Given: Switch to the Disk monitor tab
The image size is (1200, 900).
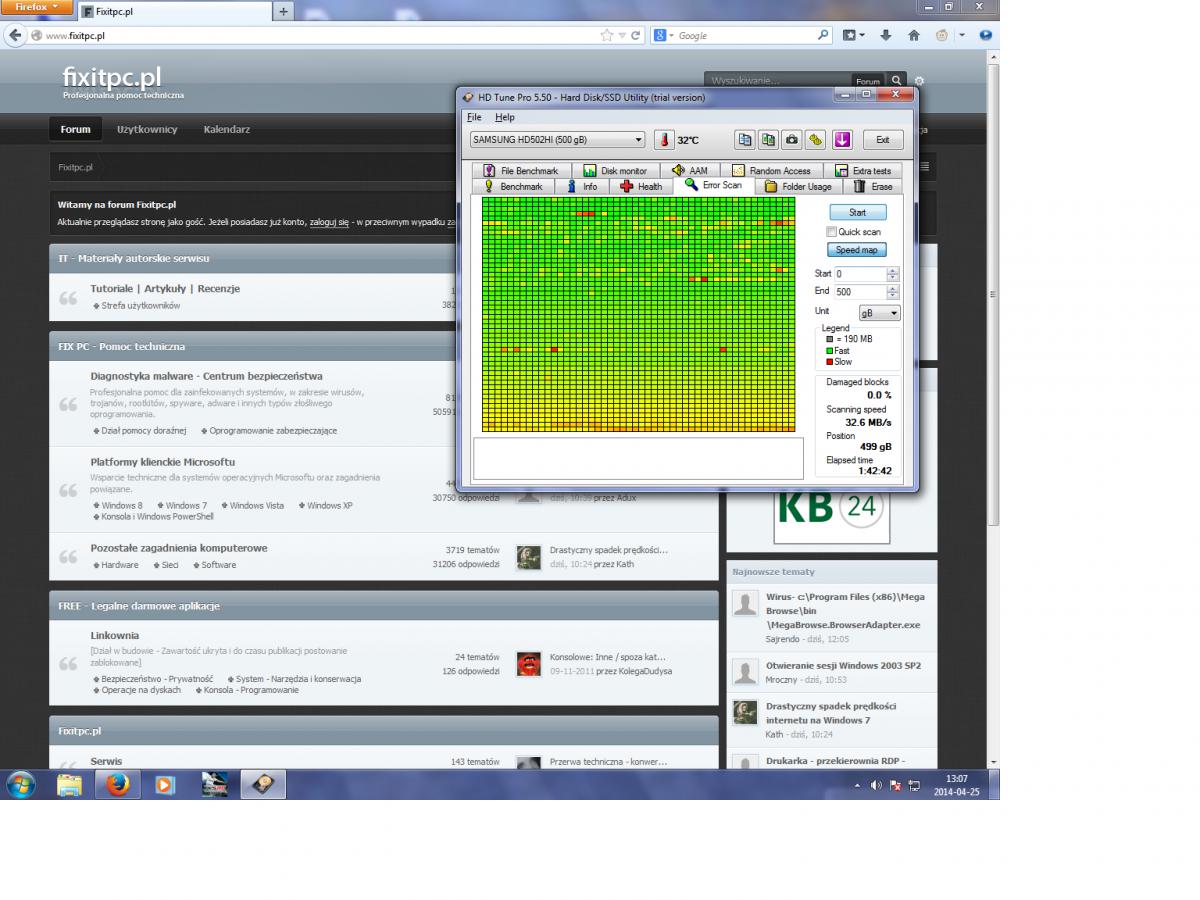Looking at the screenshot, I should click(615, 171).
